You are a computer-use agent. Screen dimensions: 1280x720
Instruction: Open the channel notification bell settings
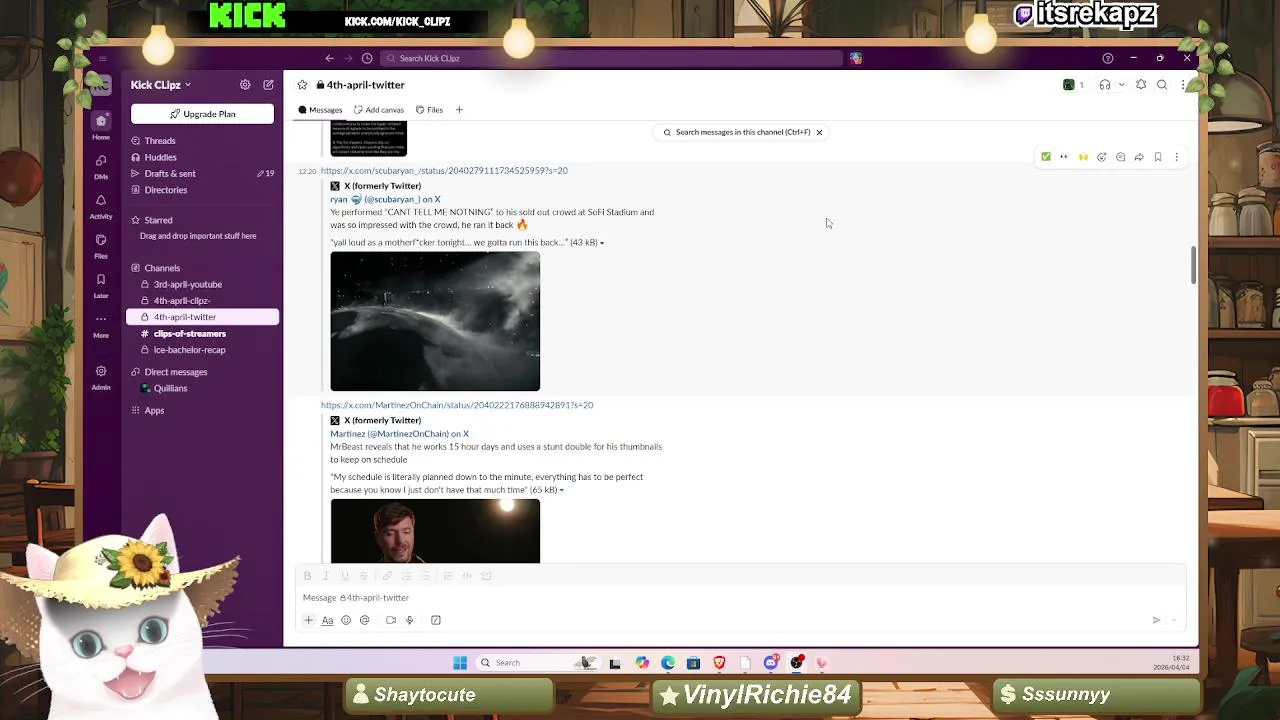click(x=1141, y=85)
